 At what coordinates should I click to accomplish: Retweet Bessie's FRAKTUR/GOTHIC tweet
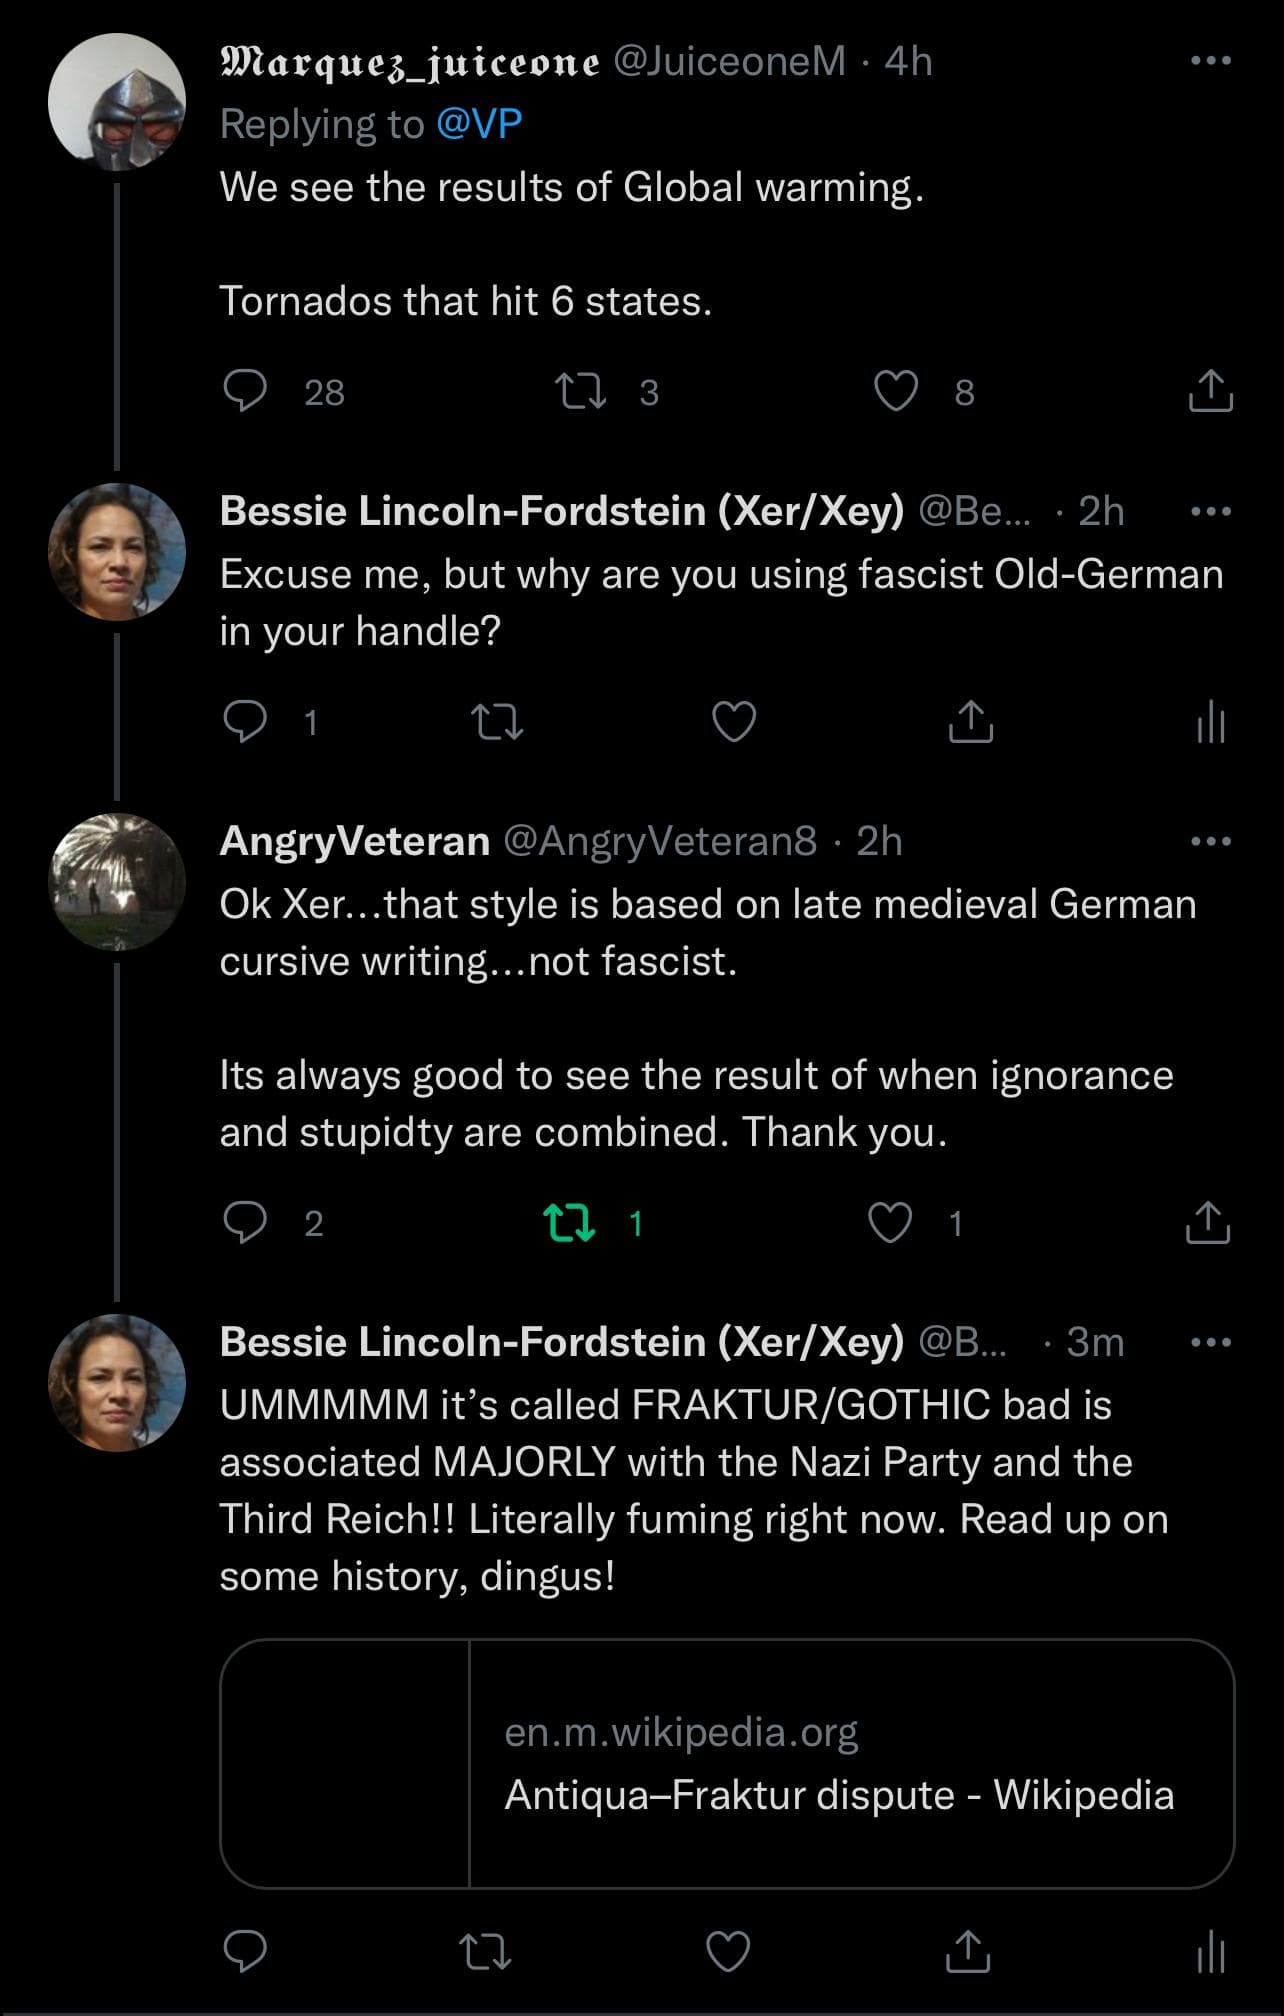click(485, 1951)
